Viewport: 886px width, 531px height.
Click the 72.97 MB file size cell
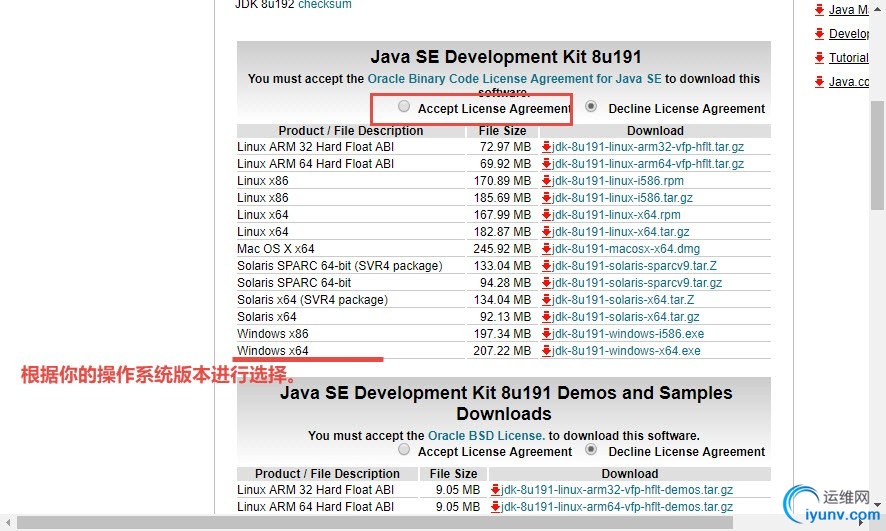[502, 147]
